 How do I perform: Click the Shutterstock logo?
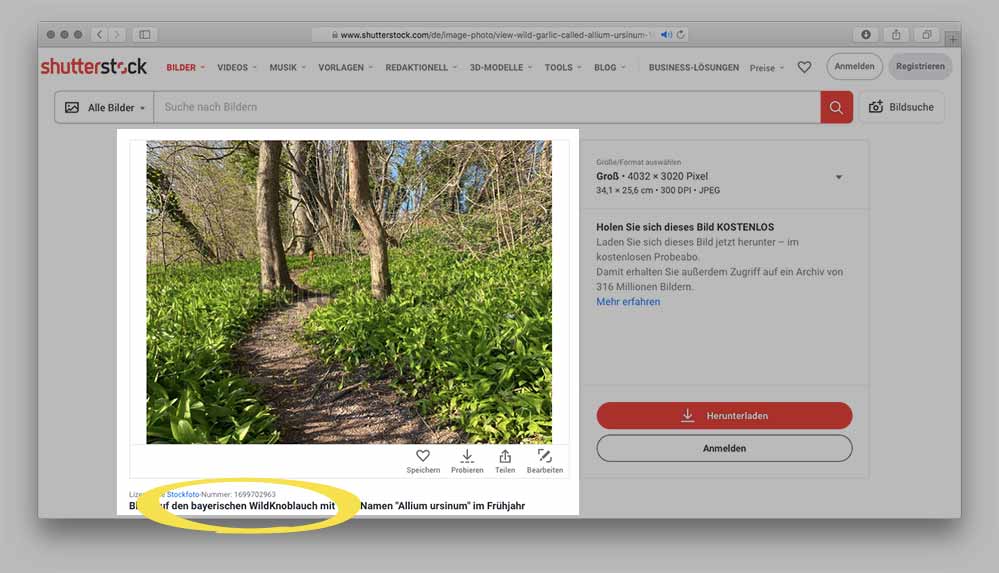(93, 67)
